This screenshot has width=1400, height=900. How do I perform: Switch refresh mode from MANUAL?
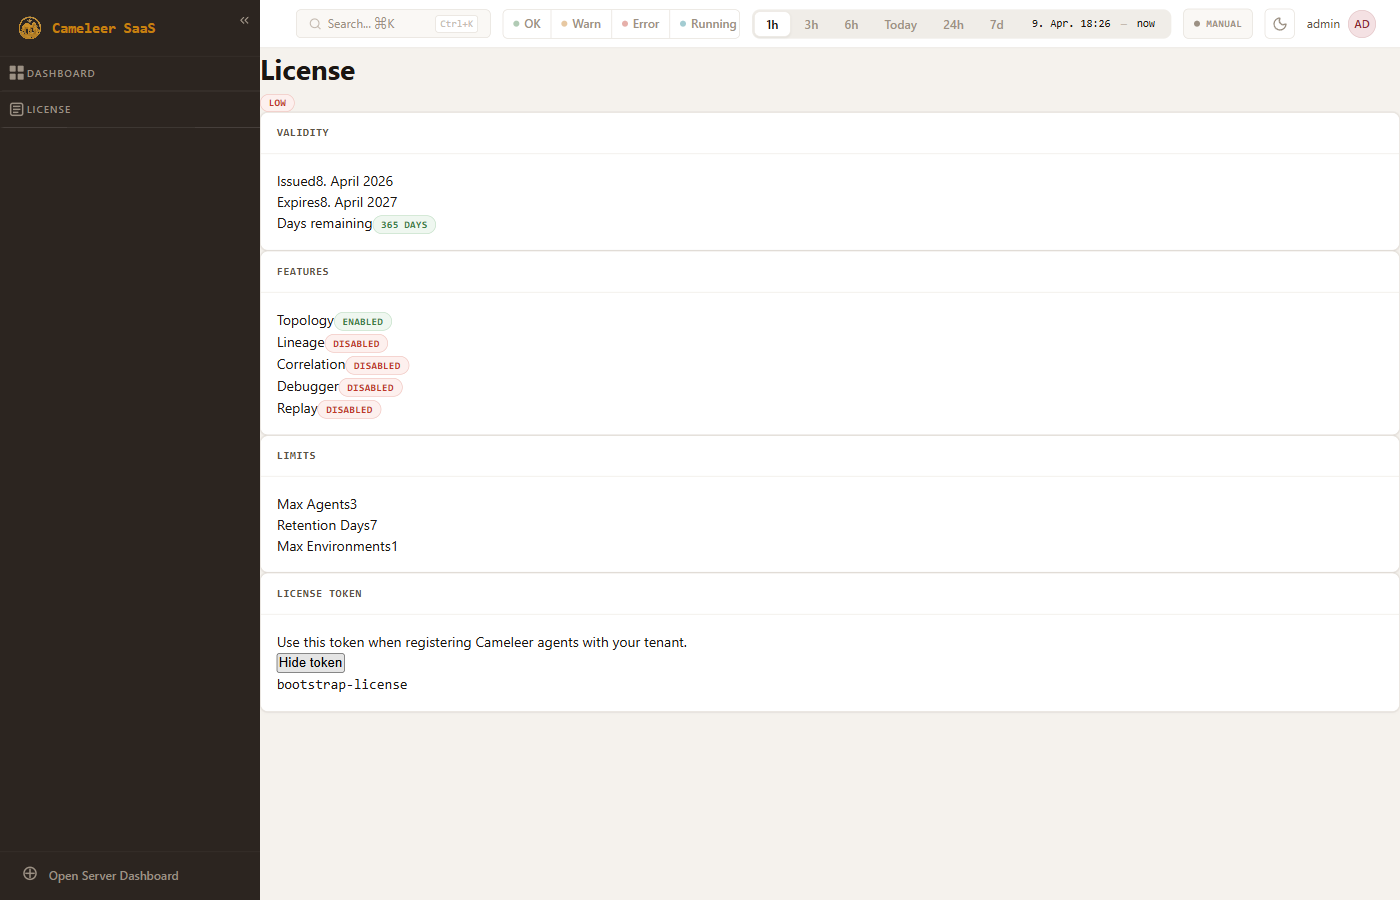point(1217,24)
